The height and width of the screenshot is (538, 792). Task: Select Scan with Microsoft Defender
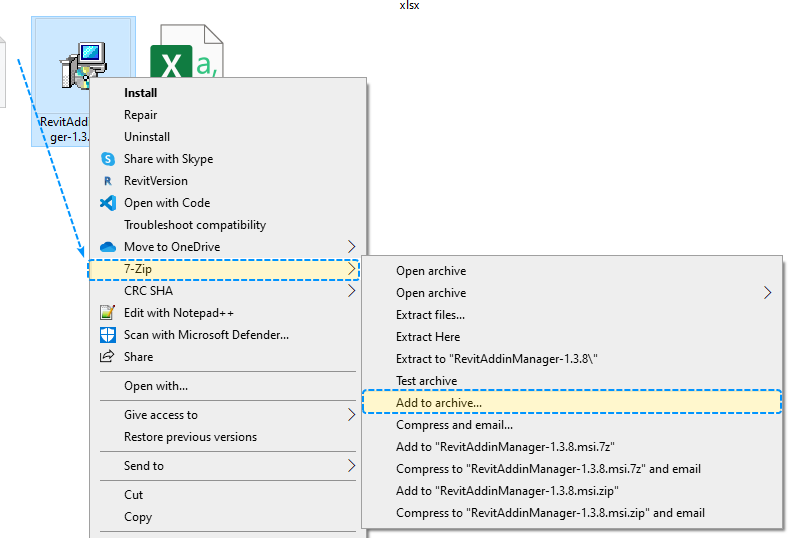tap(228, 335)
